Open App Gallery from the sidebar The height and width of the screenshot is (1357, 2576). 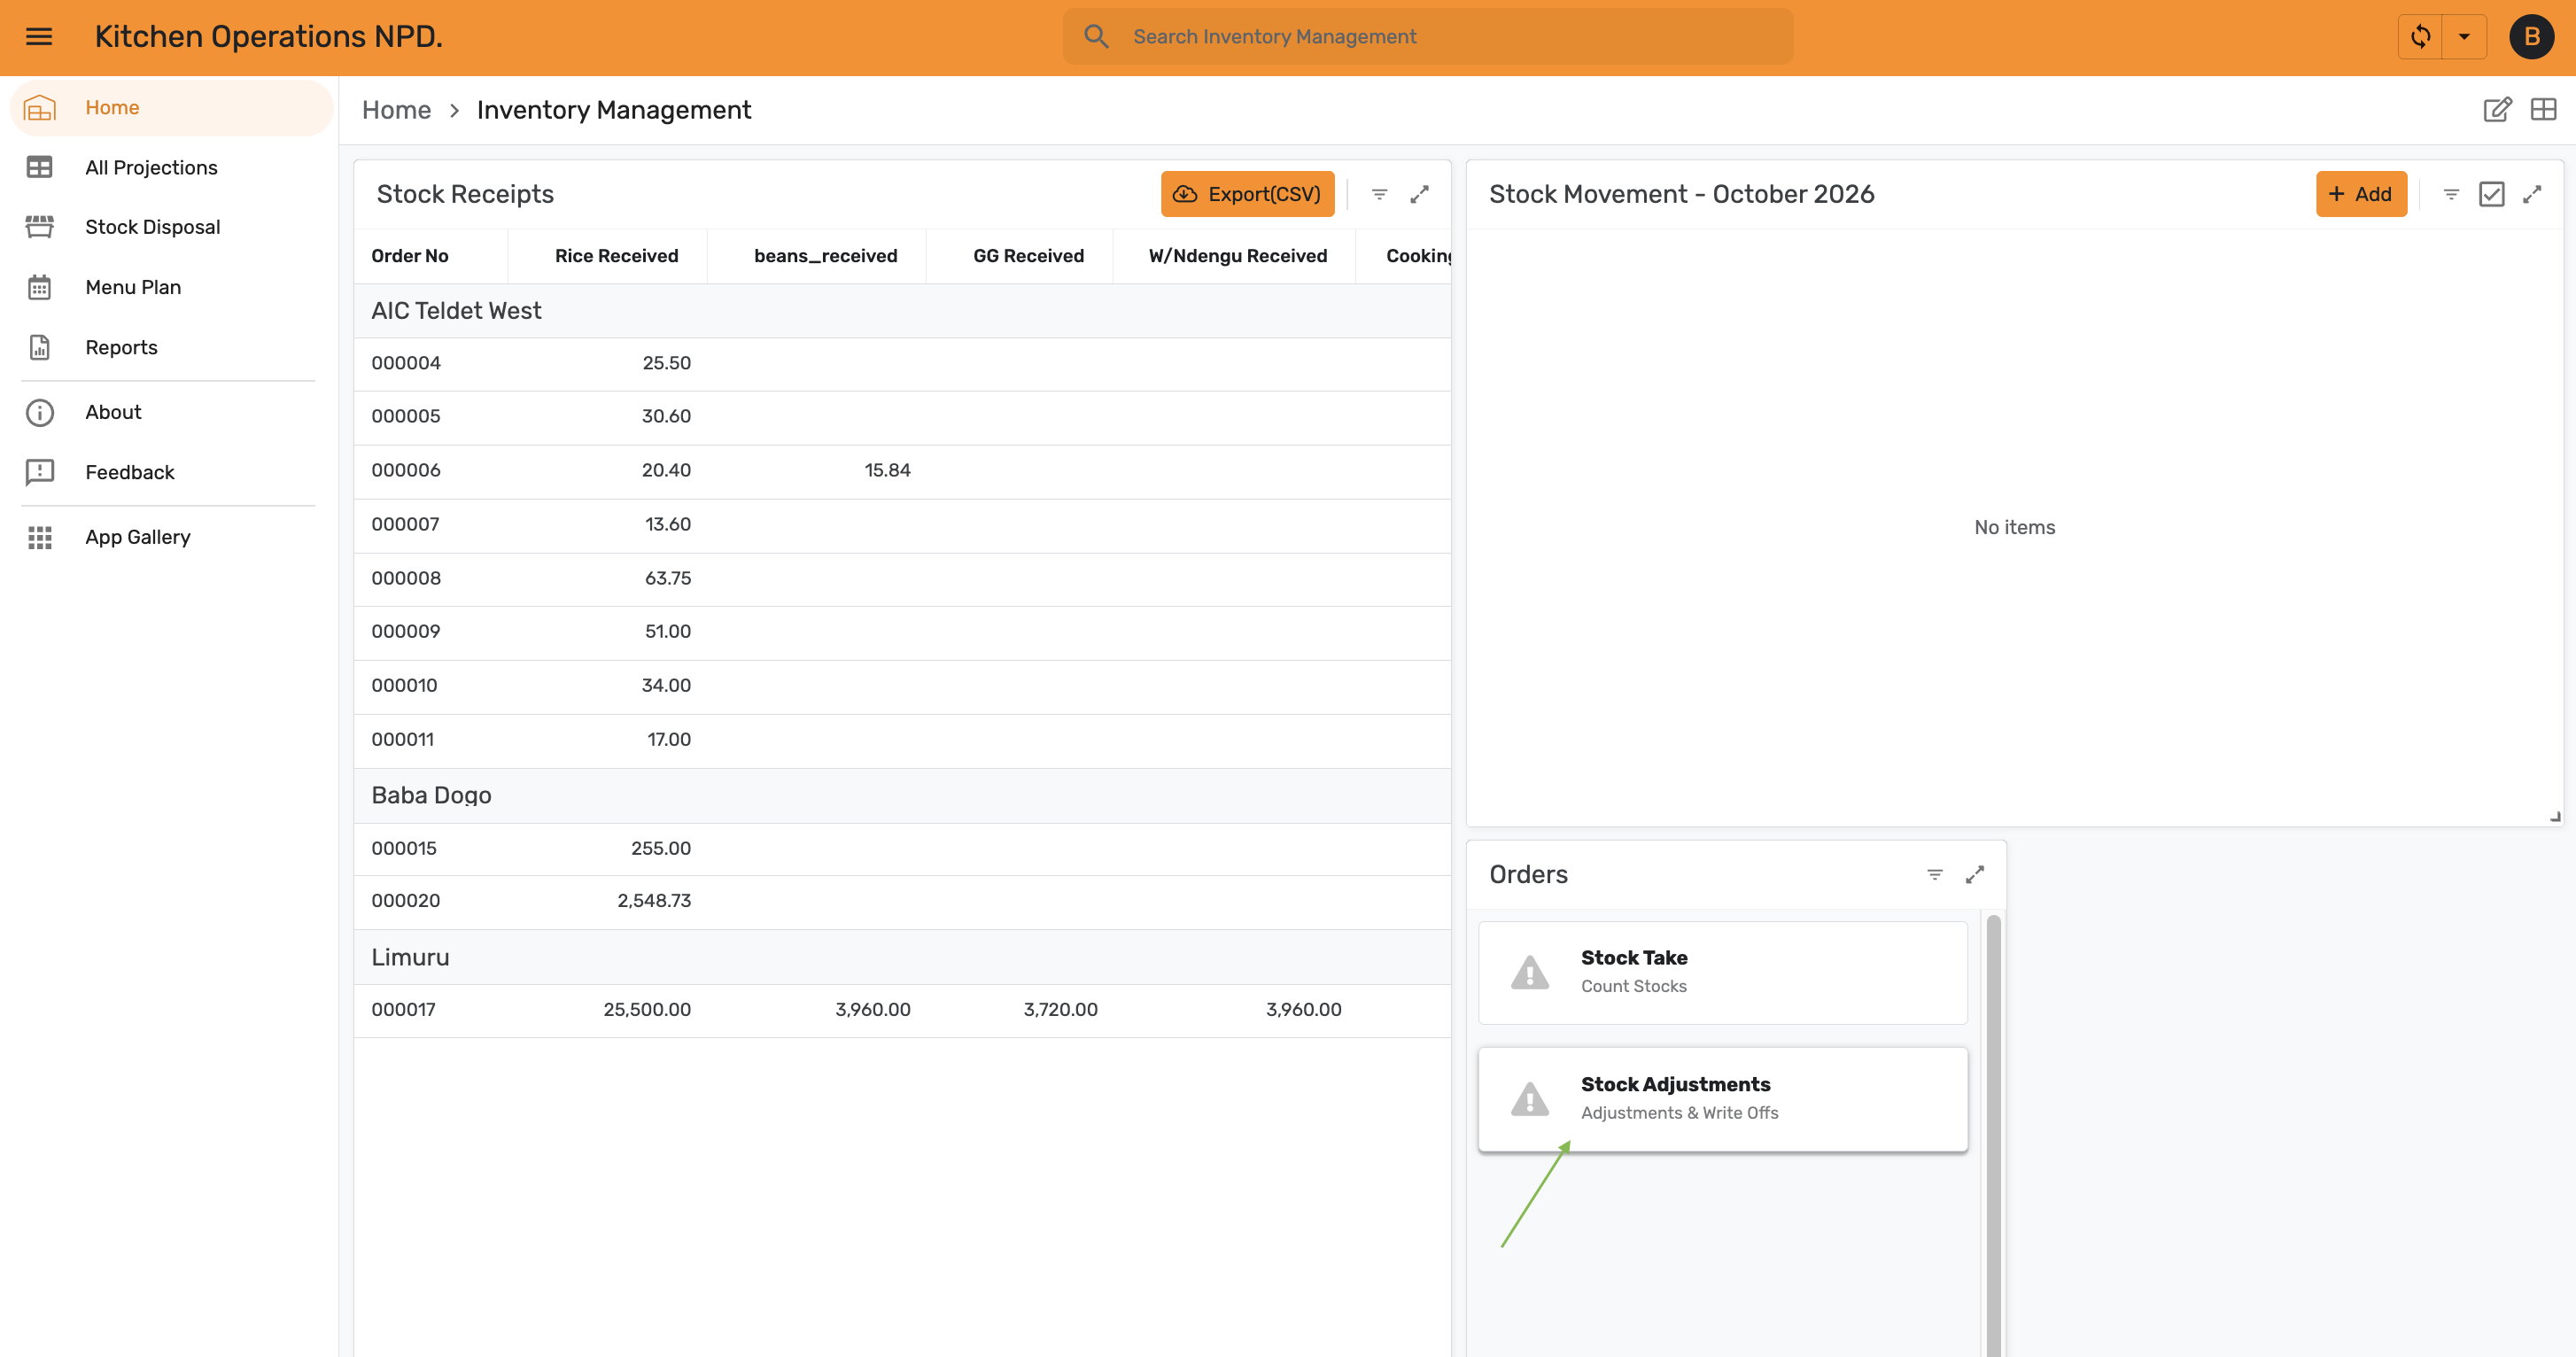point(171,537)
